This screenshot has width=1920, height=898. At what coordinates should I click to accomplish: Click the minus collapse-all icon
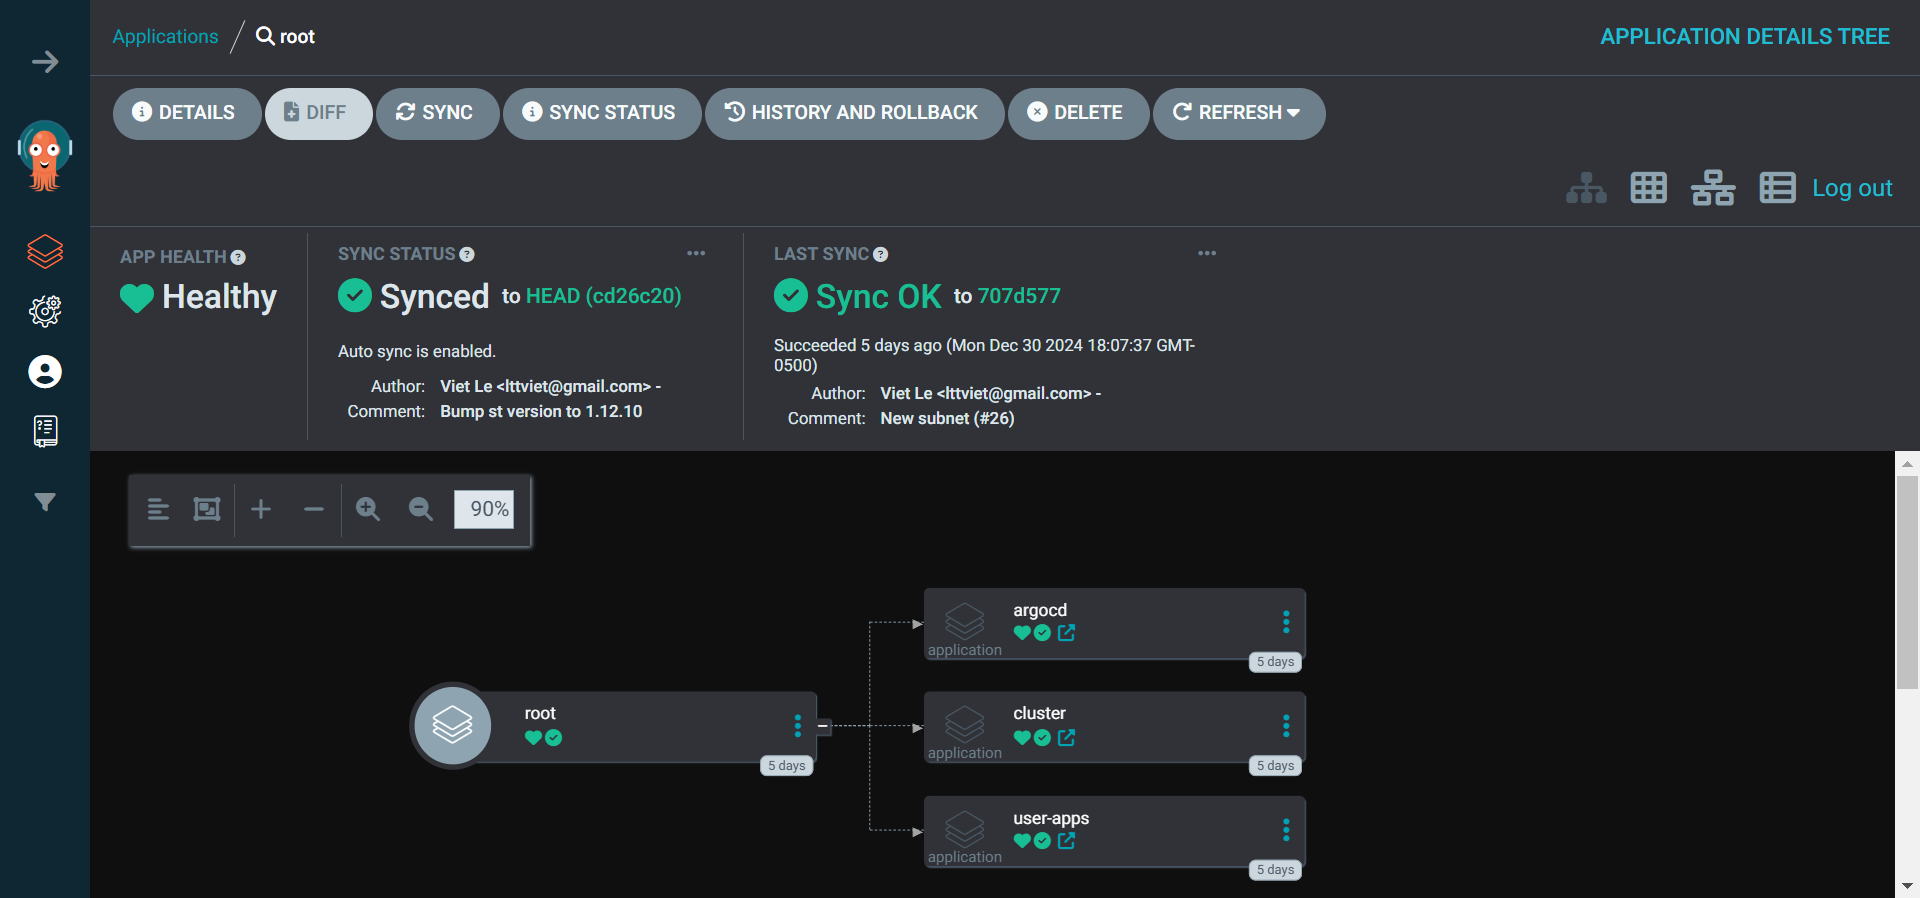(314, 509)
